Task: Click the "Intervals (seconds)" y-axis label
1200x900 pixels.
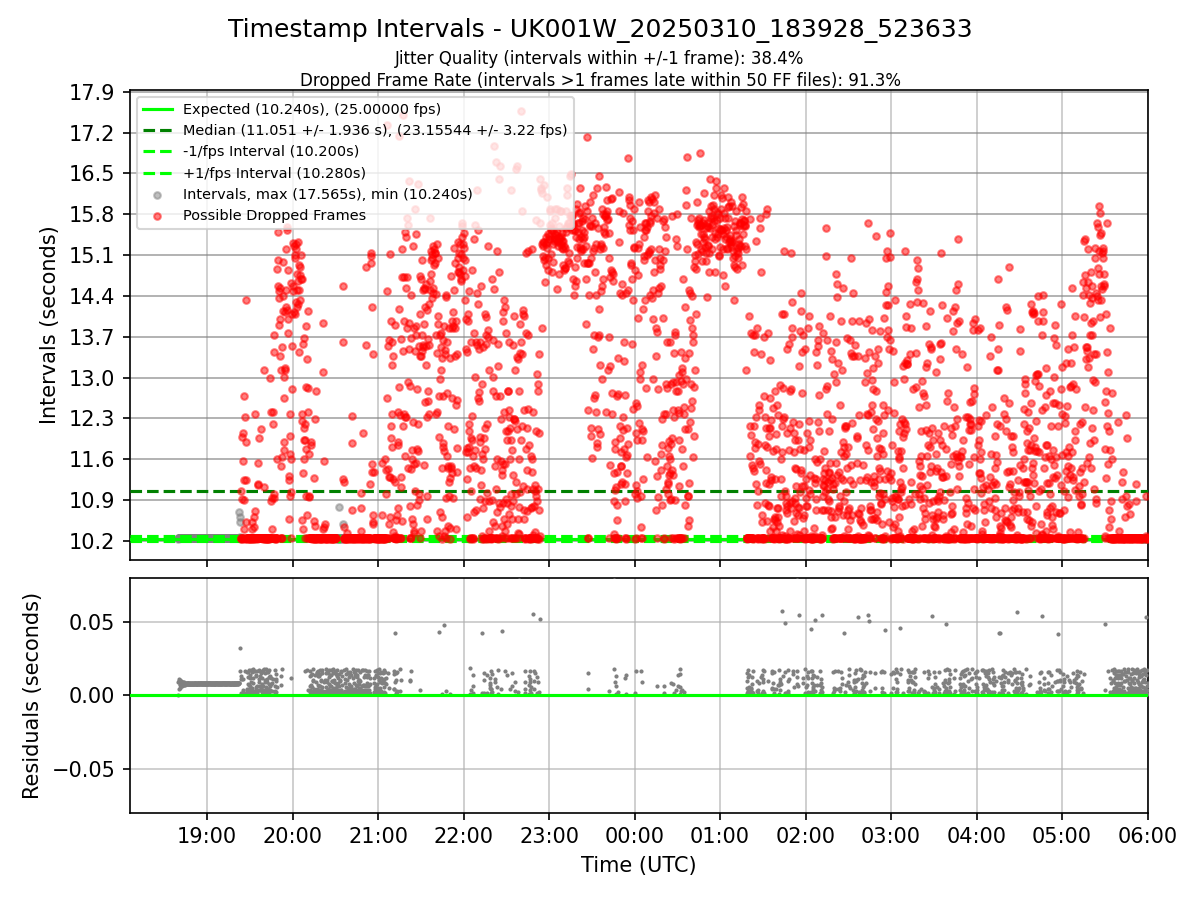Action: click(x=48, y=325)
